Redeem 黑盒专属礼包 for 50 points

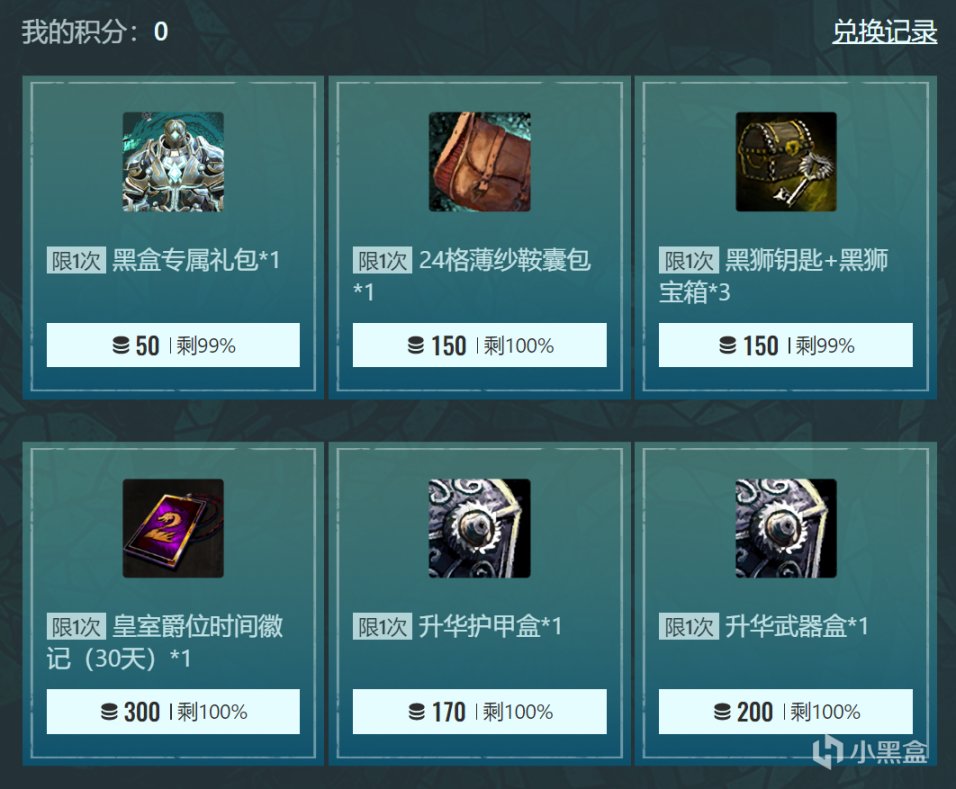pos(173,345)
